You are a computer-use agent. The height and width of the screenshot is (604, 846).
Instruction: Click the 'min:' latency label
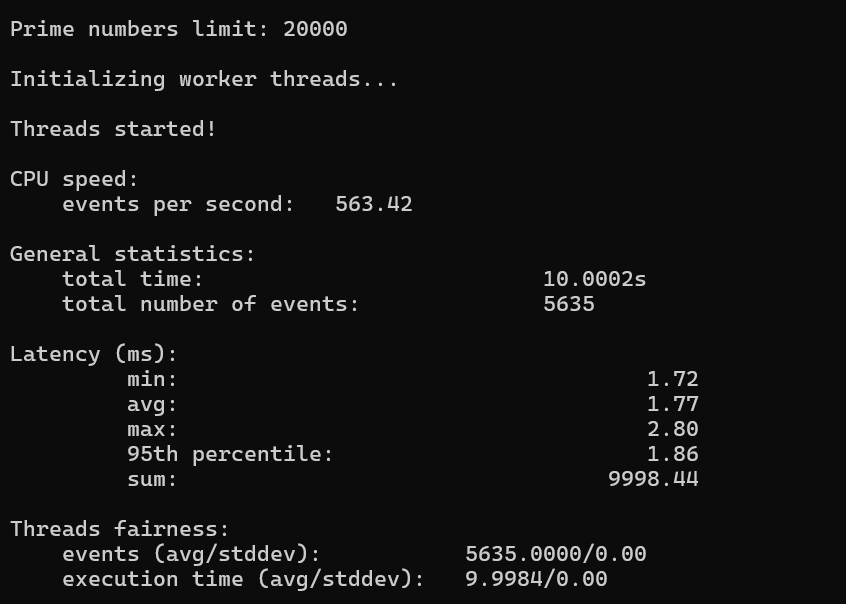click(x=152, y=379)
